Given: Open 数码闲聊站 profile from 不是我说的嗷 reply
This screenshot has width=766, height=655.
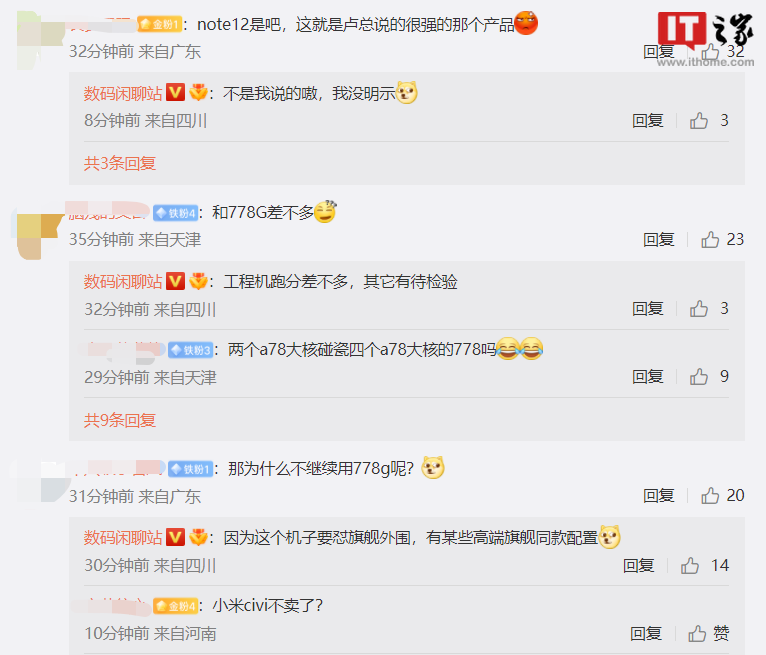Looking at the screenshot, I should pyautogui.click(x=123, y=93).
